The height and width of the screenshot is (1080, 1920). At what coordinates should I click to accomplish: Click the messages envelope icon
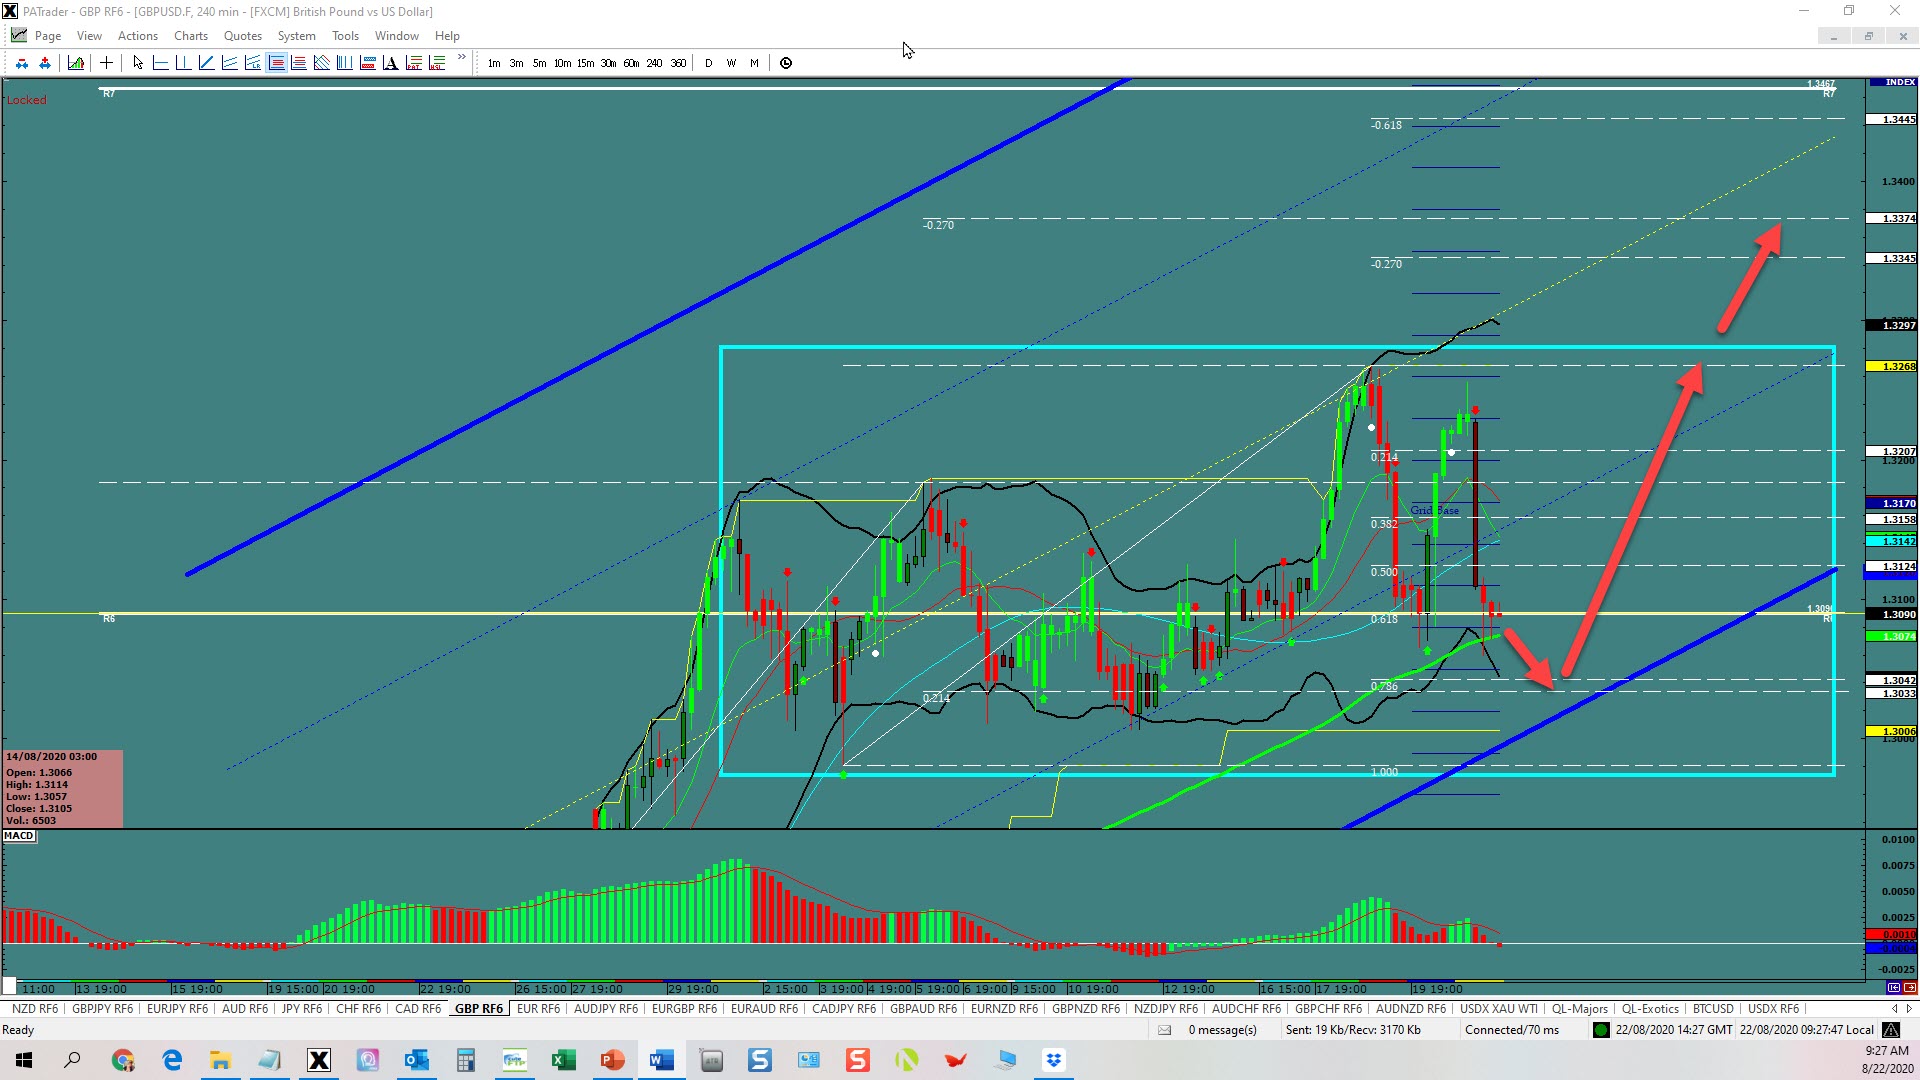coord(1164,1030)
